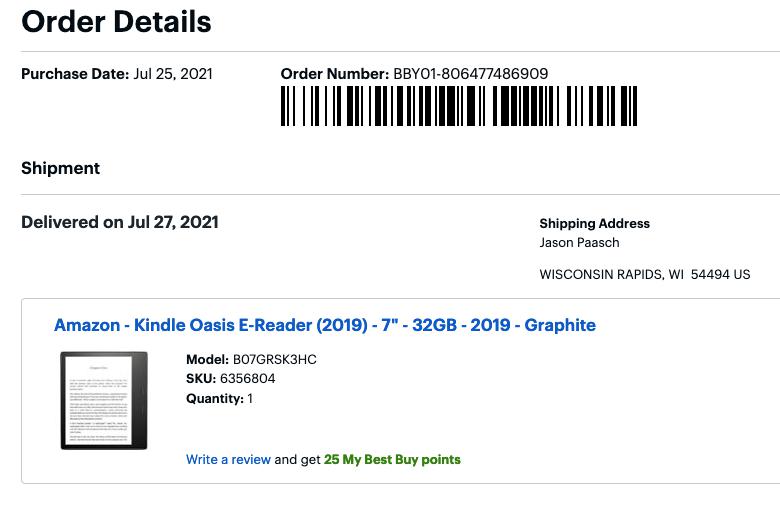
Task: Click the Shipment section heading
Action: tap(60, 168)
